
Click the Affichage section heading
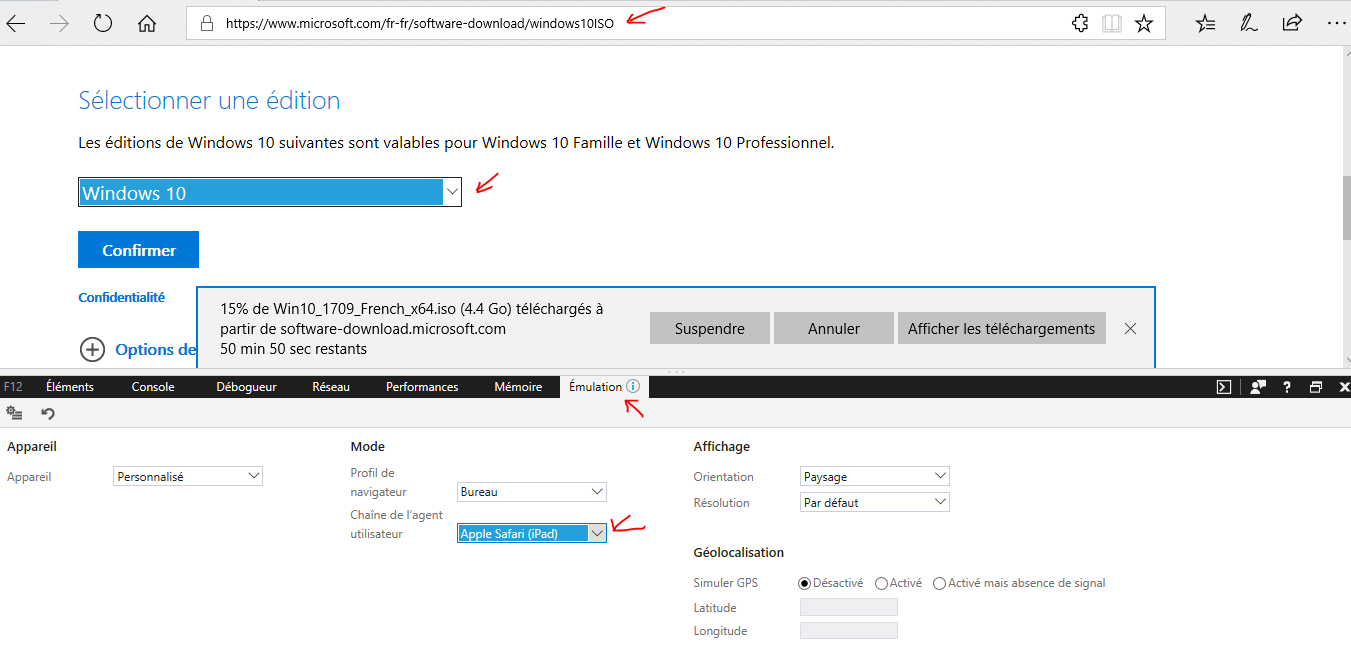coord(721,446)
